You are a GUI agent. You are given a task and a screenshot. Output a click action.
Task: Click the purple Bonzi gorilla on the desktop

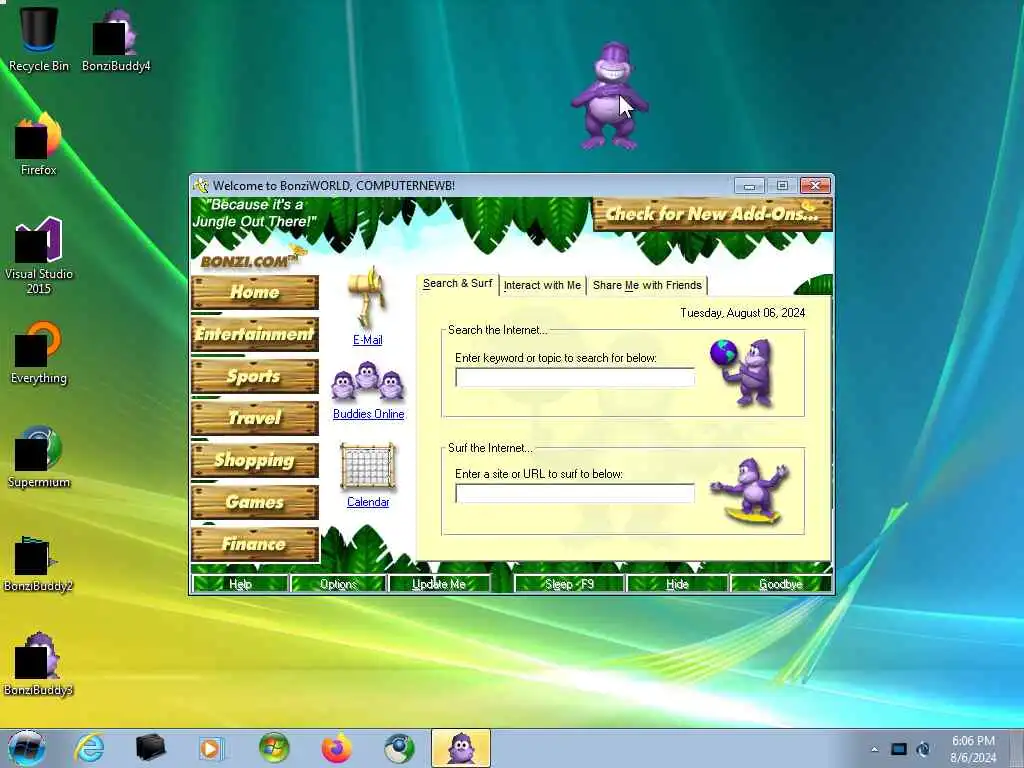click(x=610, y=96)
